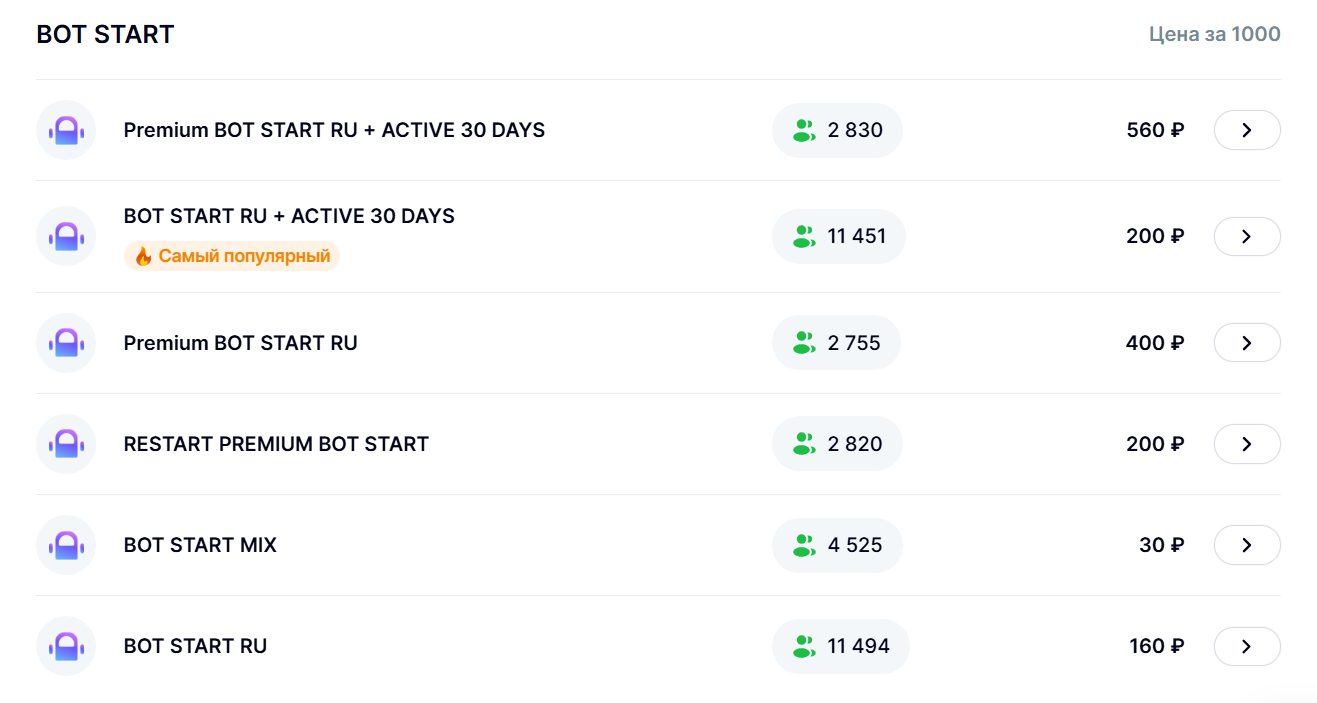Viewport: 1317px width, 703px height.
Task: Open the chevron arrow for the 400 ₽ service
Action: [x=1247, y=343]
